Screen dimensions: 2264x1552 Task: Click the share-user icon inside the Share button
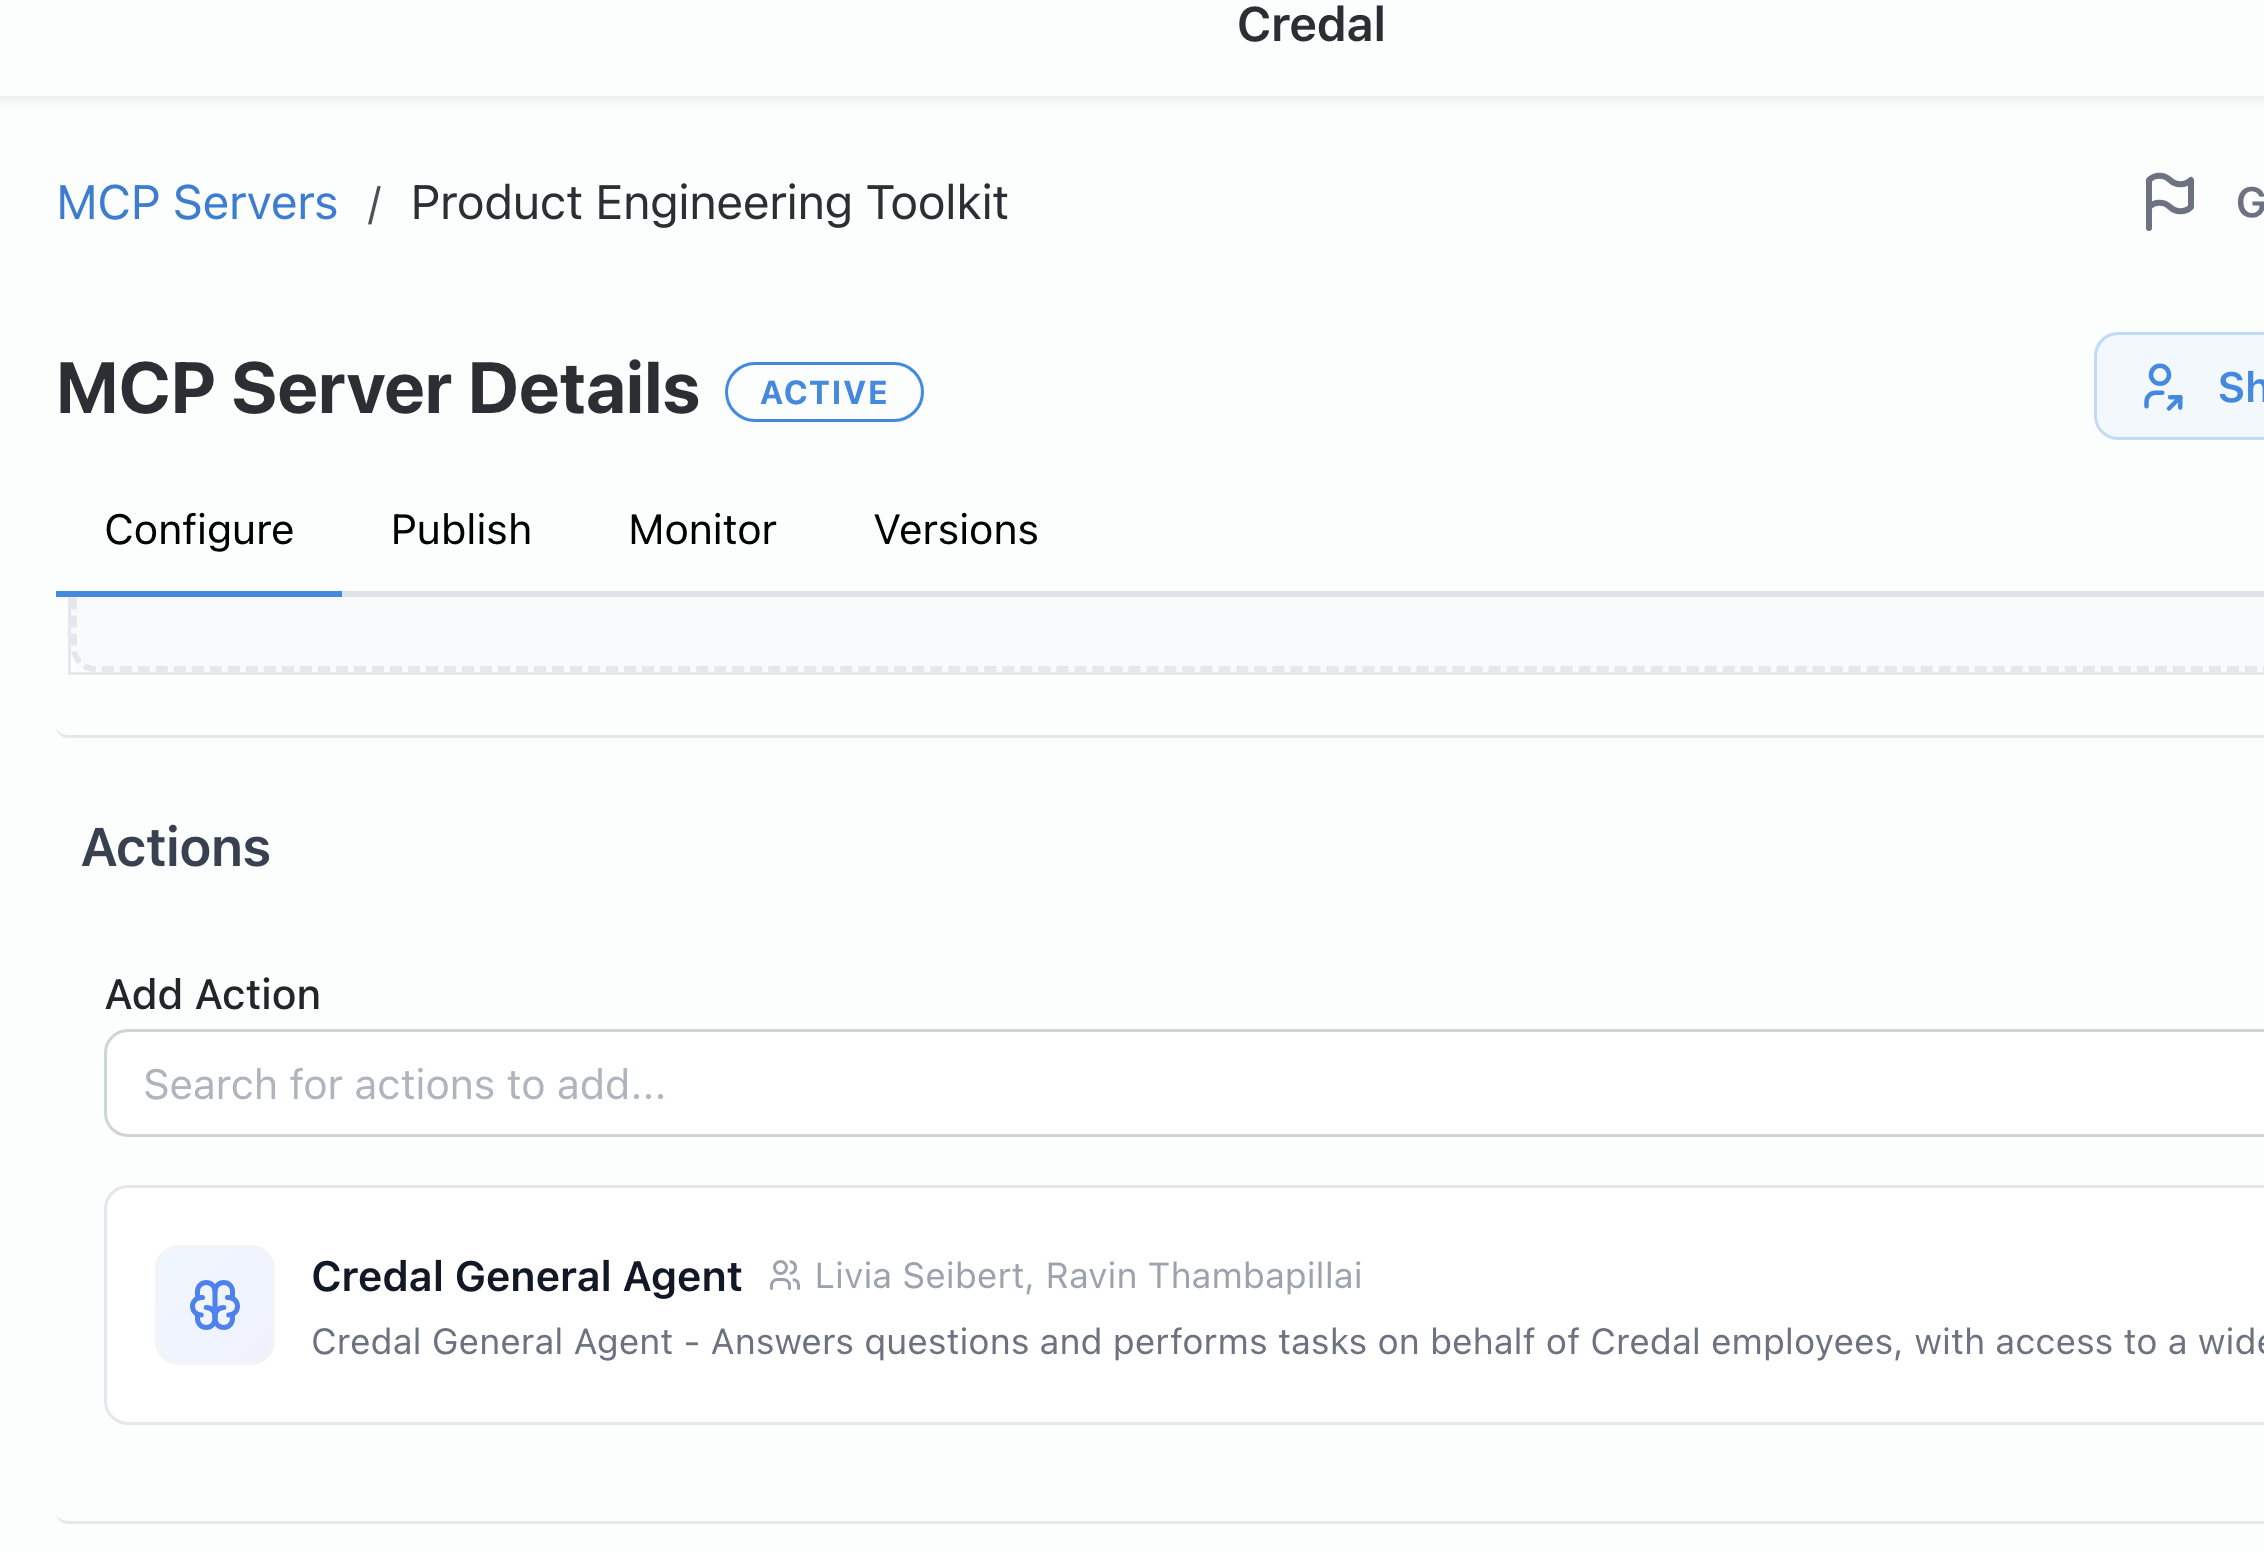pyautogui.click(x=2162, y=386)
